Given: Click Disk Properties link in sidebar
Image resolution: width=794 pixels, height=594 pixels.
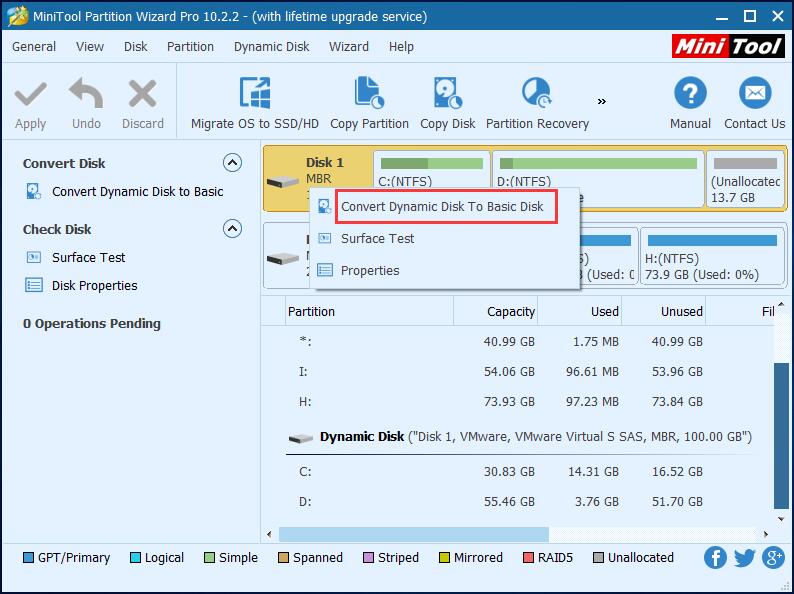Looking at the screenshot, I should pos(95,286).
